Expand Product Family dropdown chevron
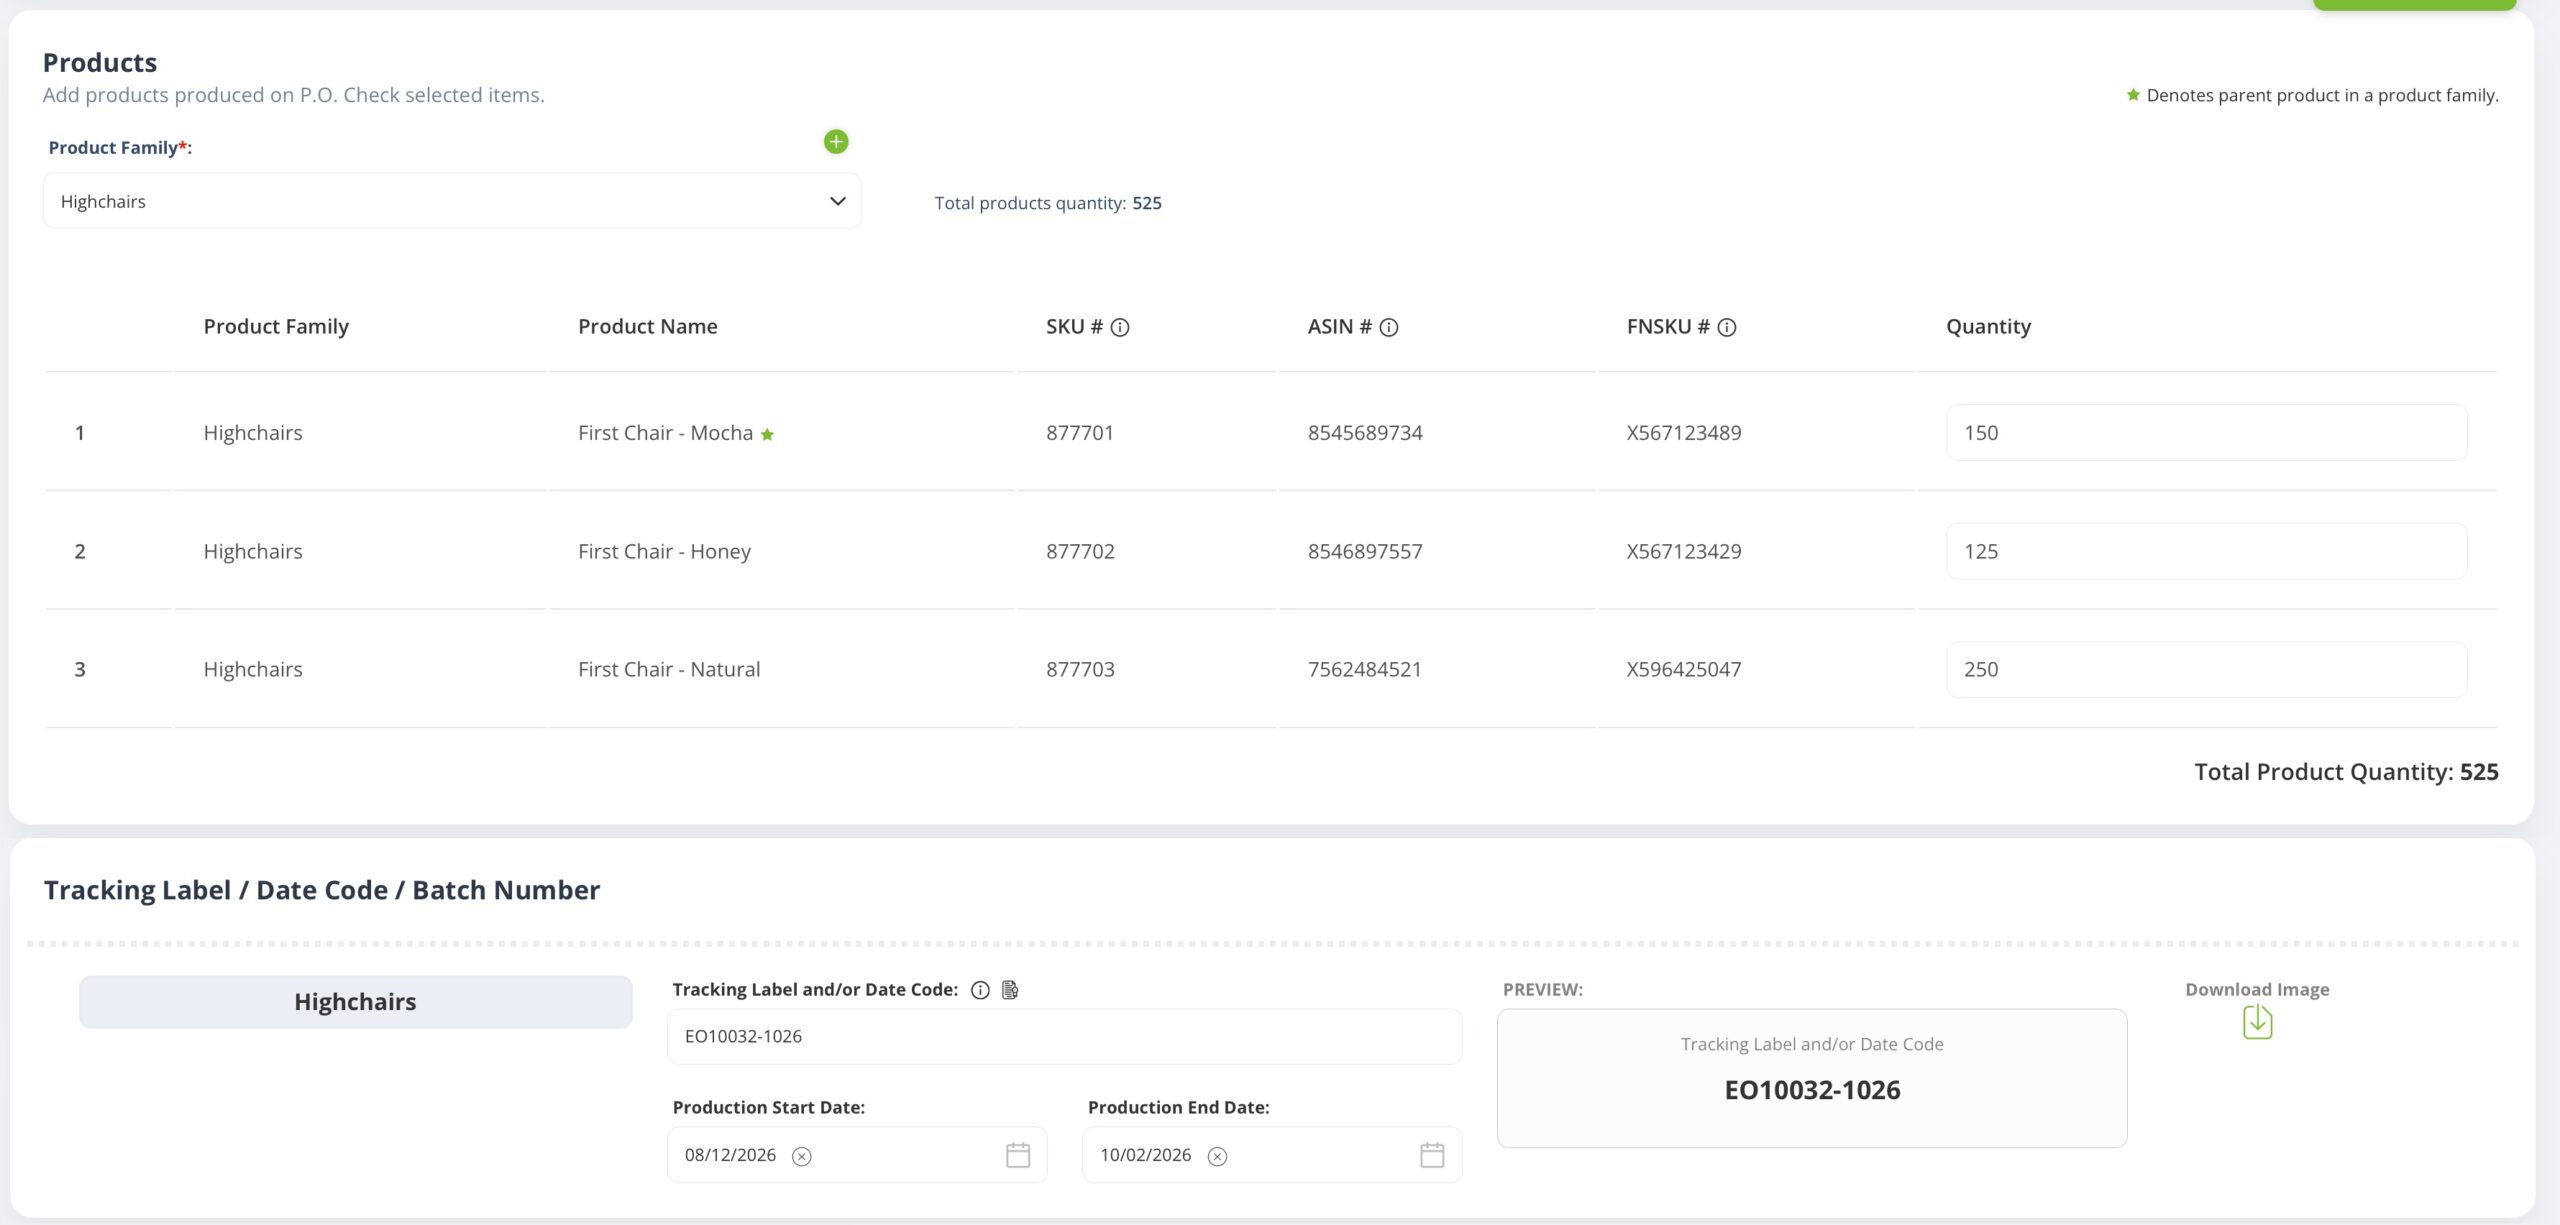Screen dimensions: 2560x1225 (838, 201)
